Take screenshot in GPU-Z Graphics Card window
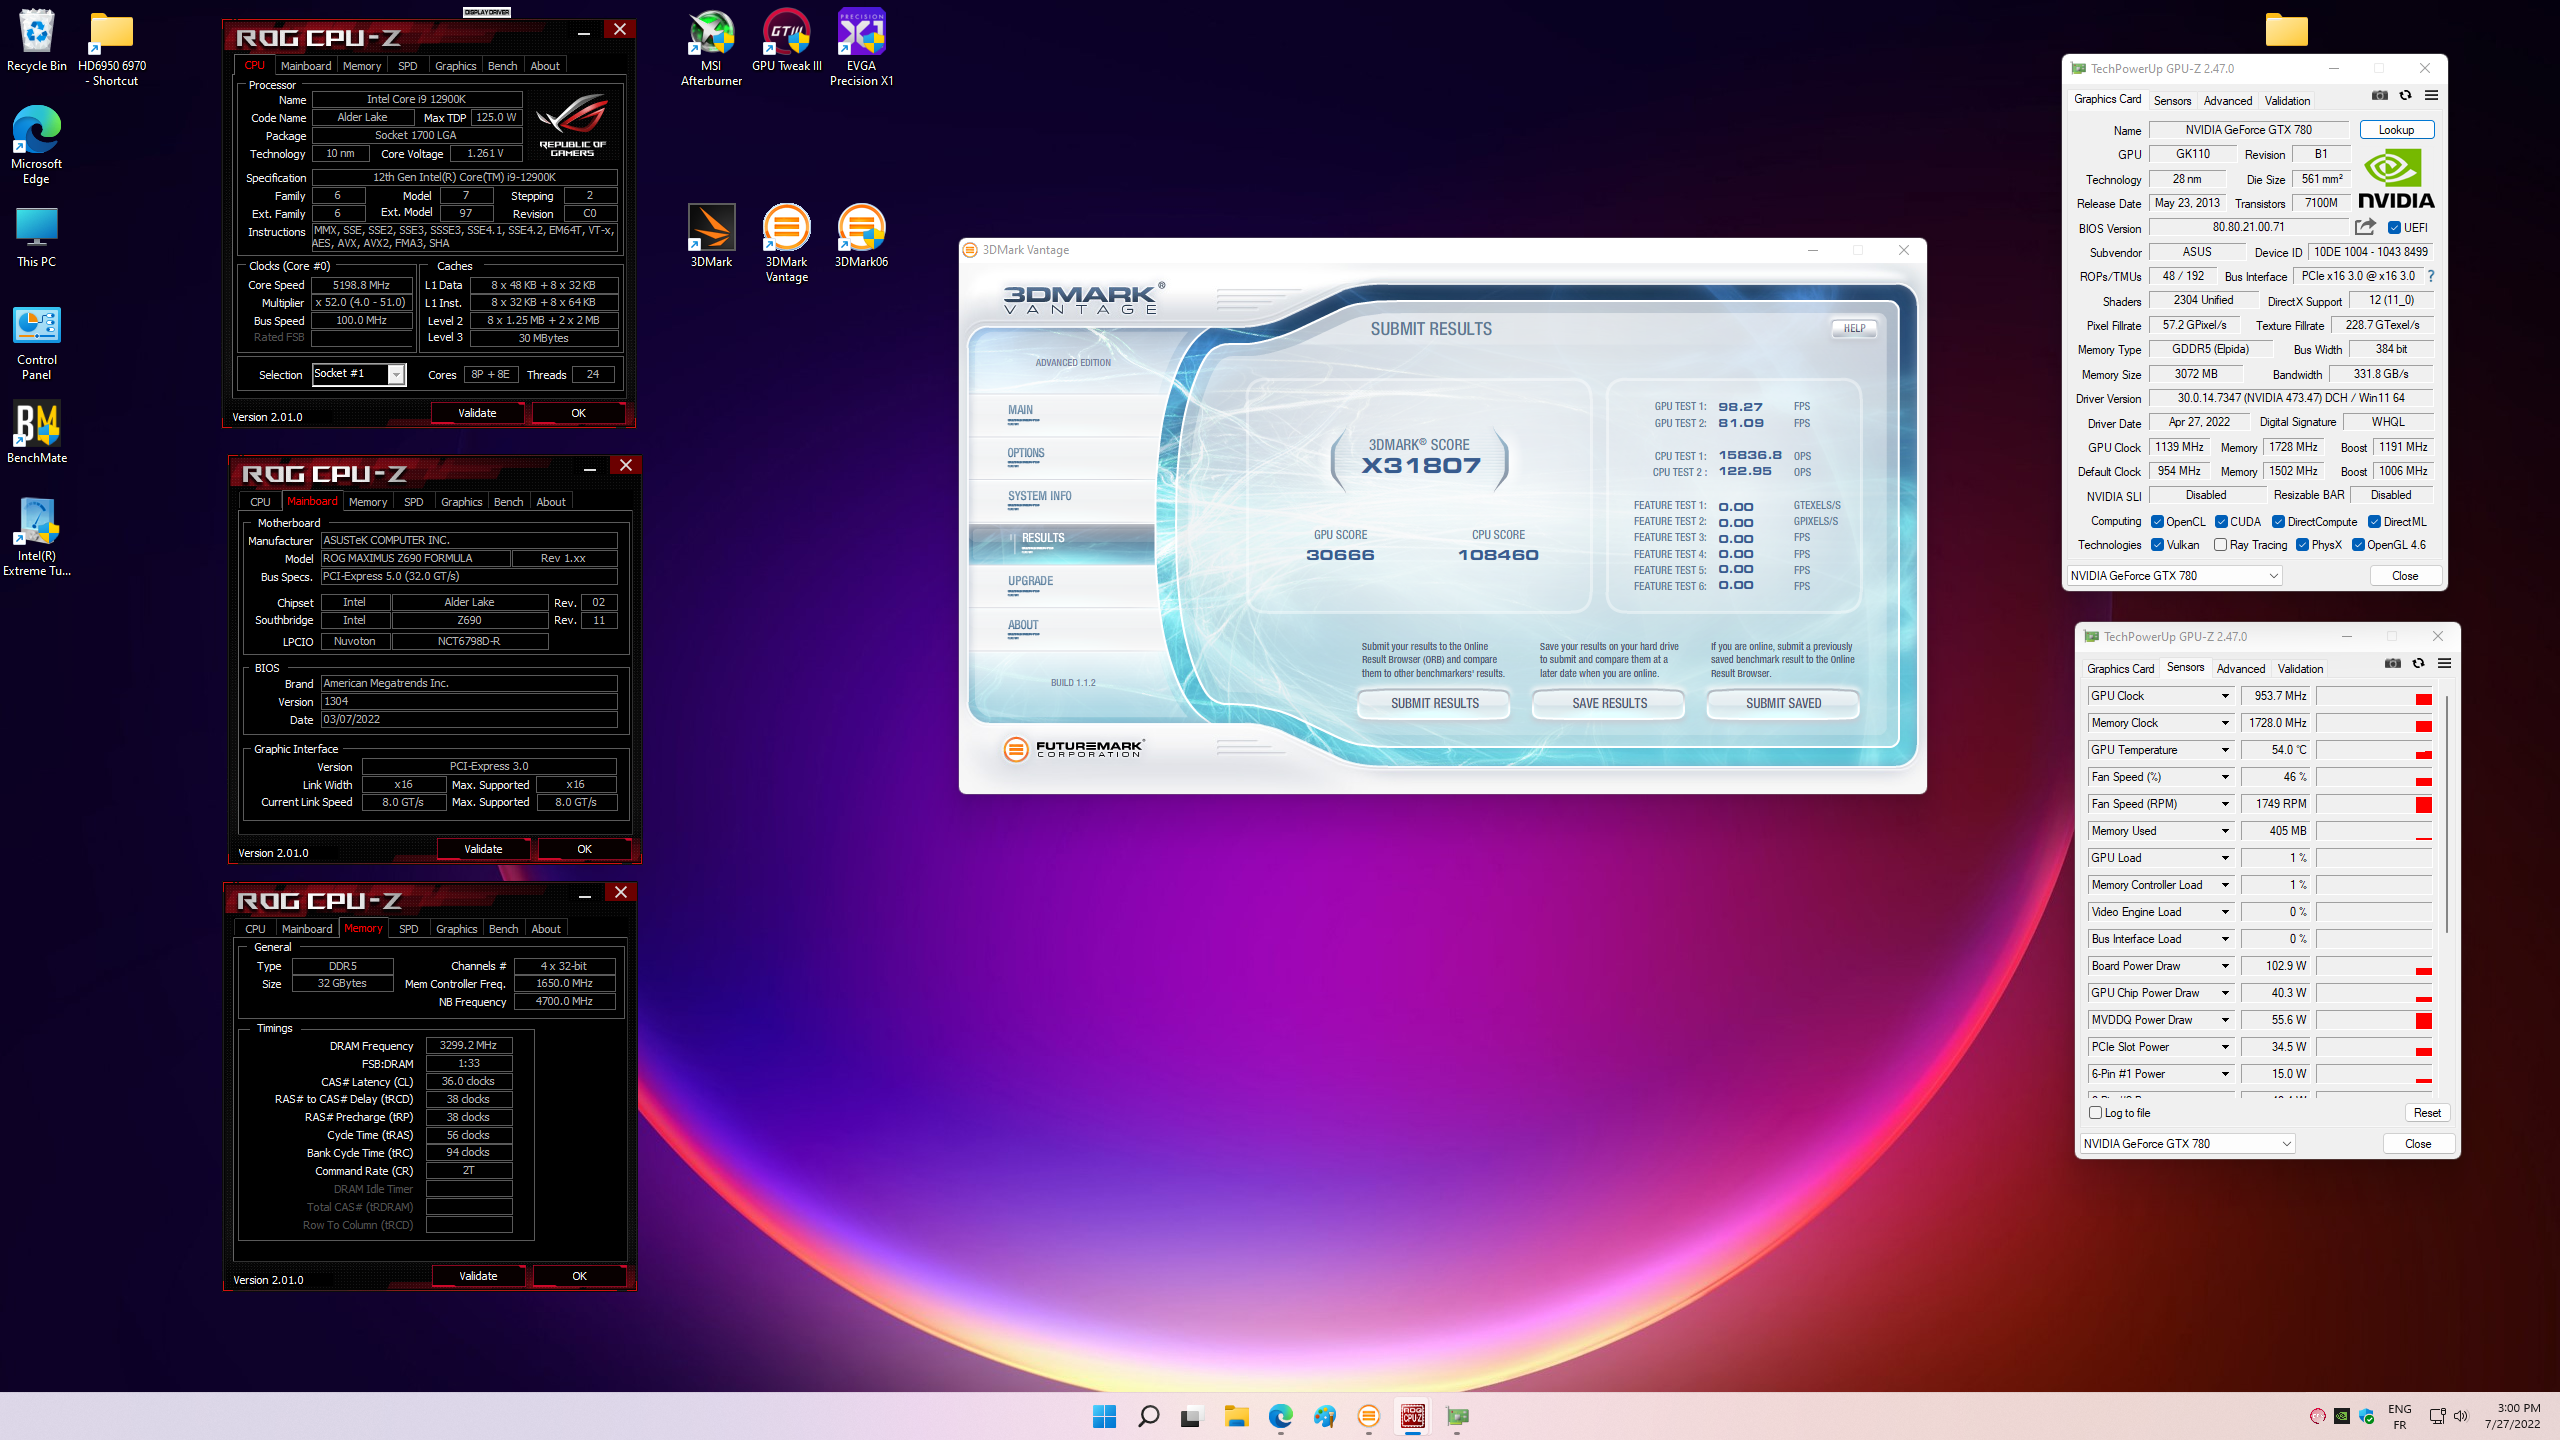 pos(2379,96)
